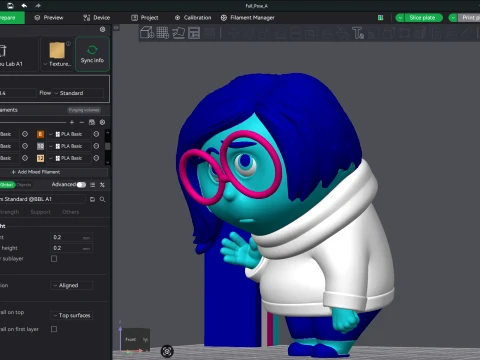
Task: Click the settings list view icon
Action: coord(93,185)
